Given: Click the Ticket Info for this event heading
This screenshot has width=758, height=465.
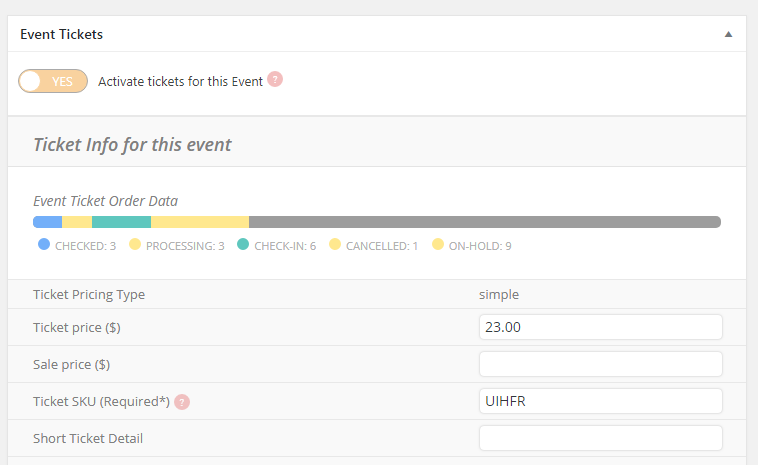Looking at the screenshot, I should pyautogui.click(x=132, y=145).
